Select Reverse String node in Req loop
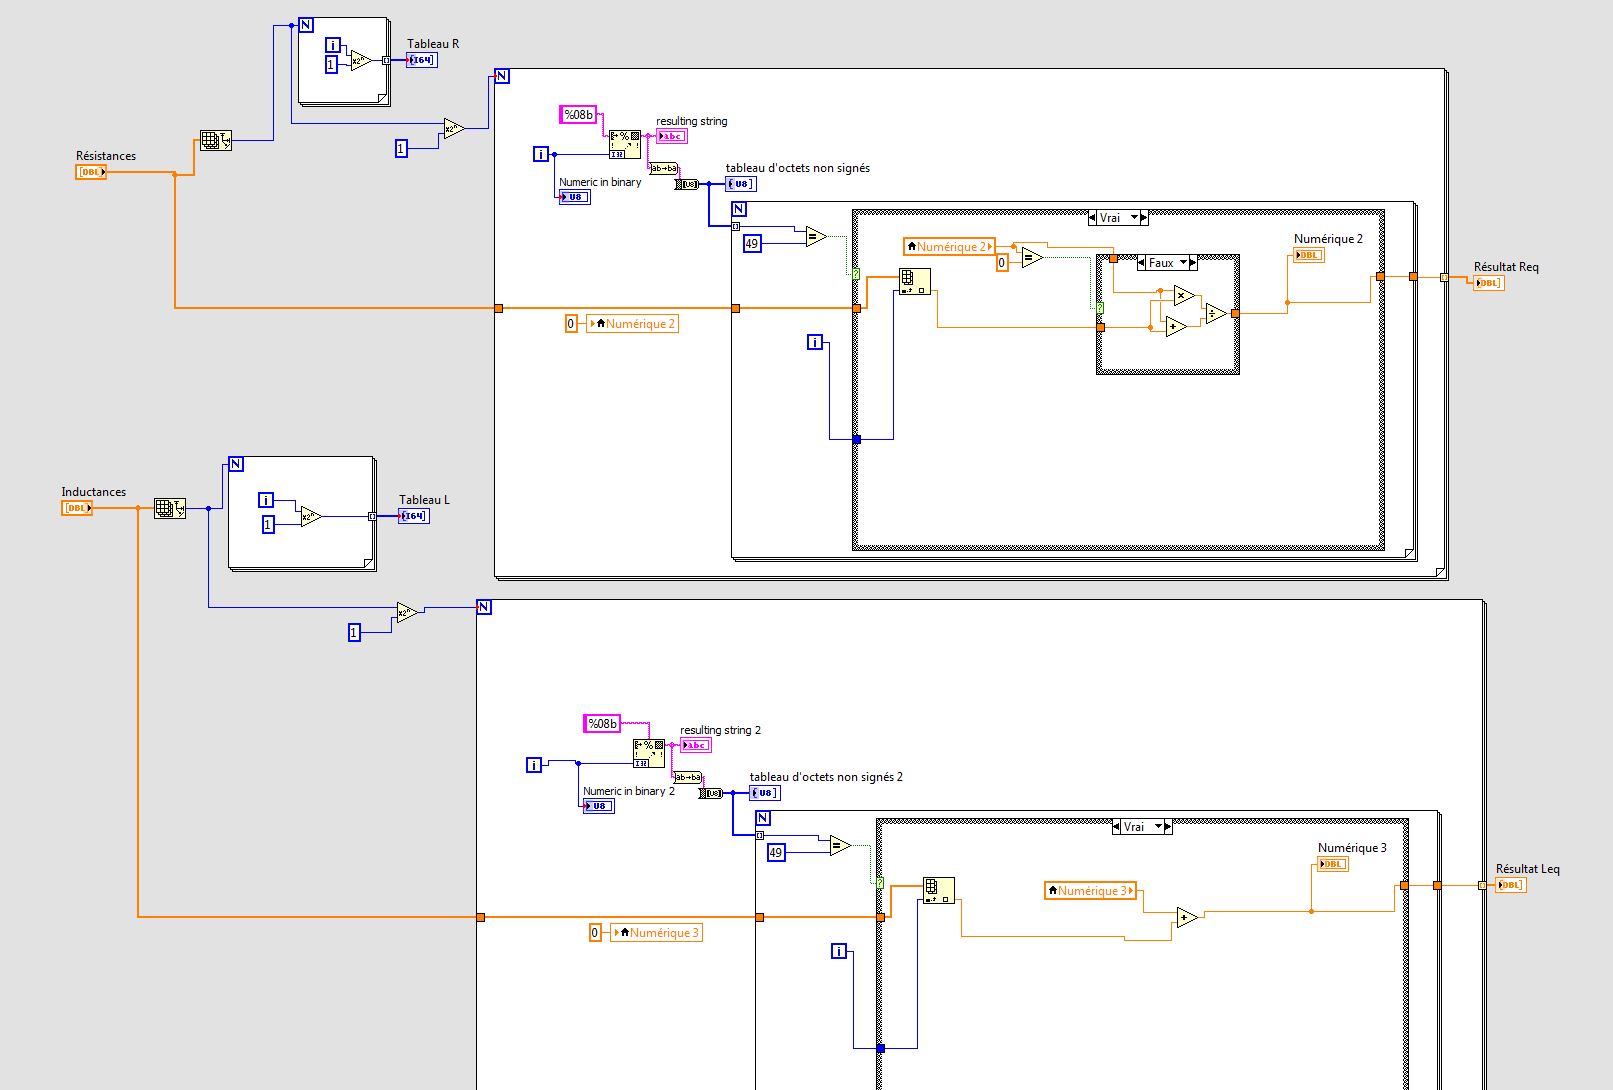1613x1090 pixels. click(664, 168)
